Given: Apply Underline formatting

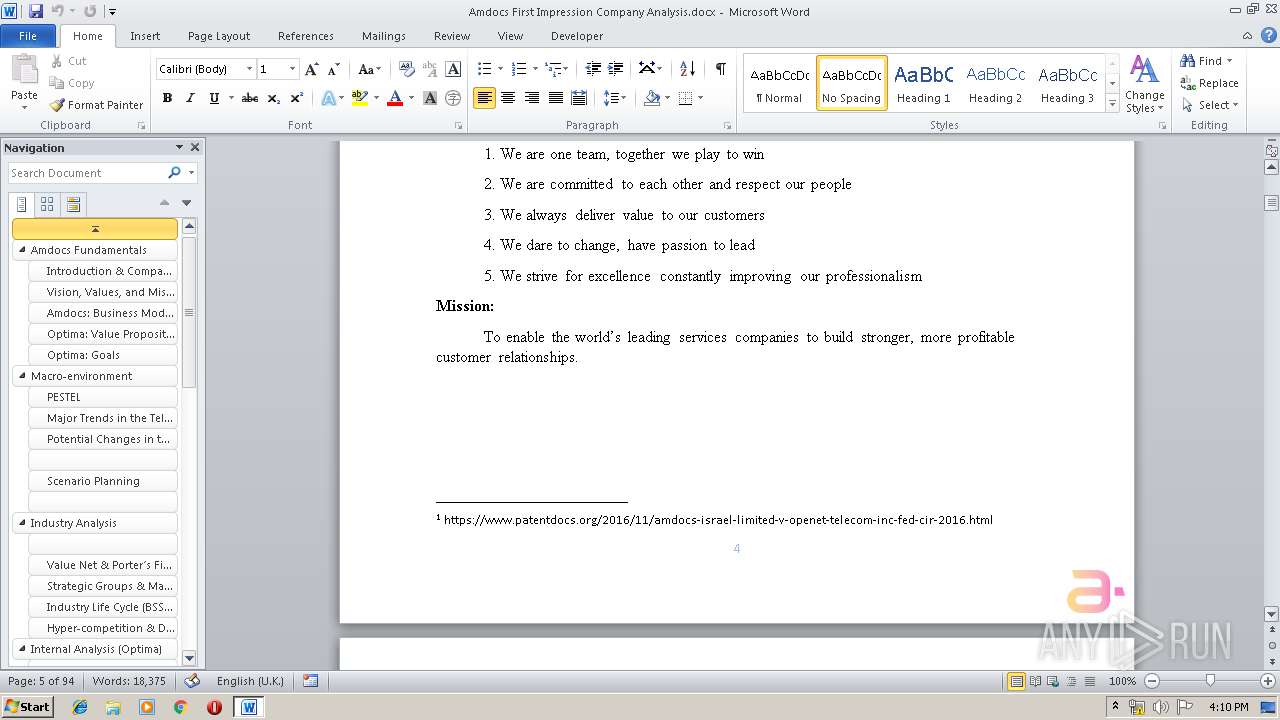Looking at the screenshot, I should point(214,98).
